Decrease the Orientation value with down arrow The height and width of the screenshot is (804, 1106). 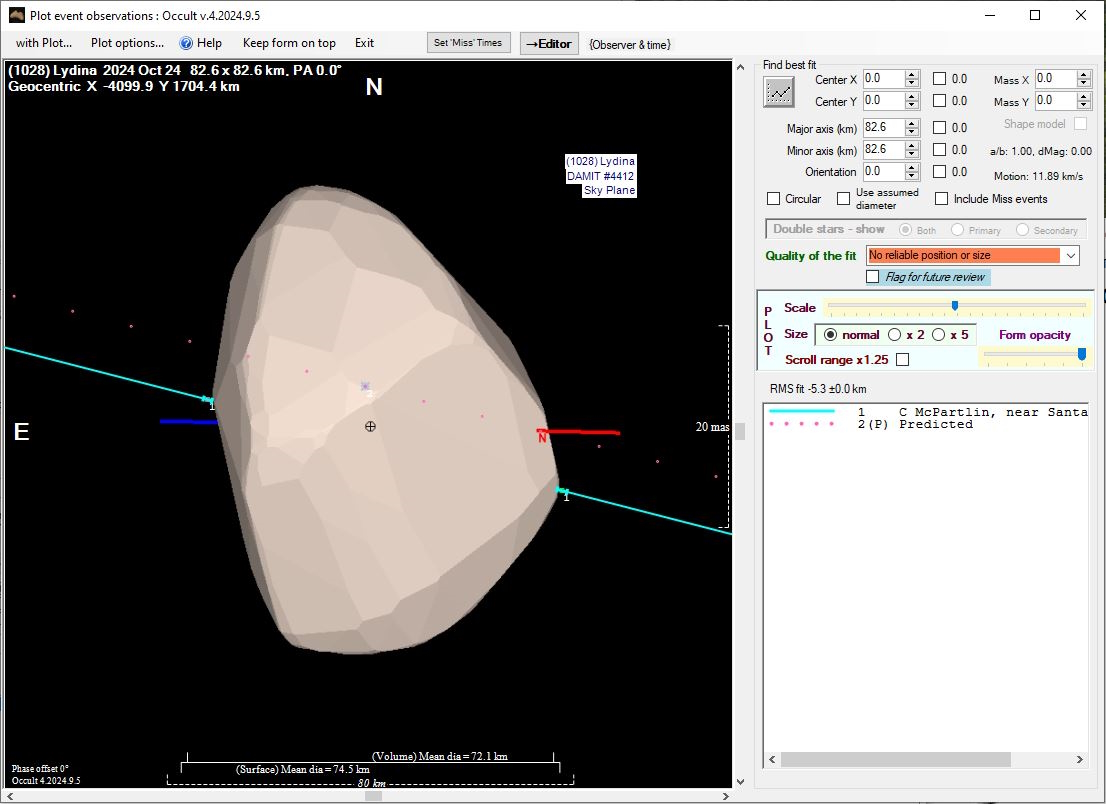tap(912, 176)
